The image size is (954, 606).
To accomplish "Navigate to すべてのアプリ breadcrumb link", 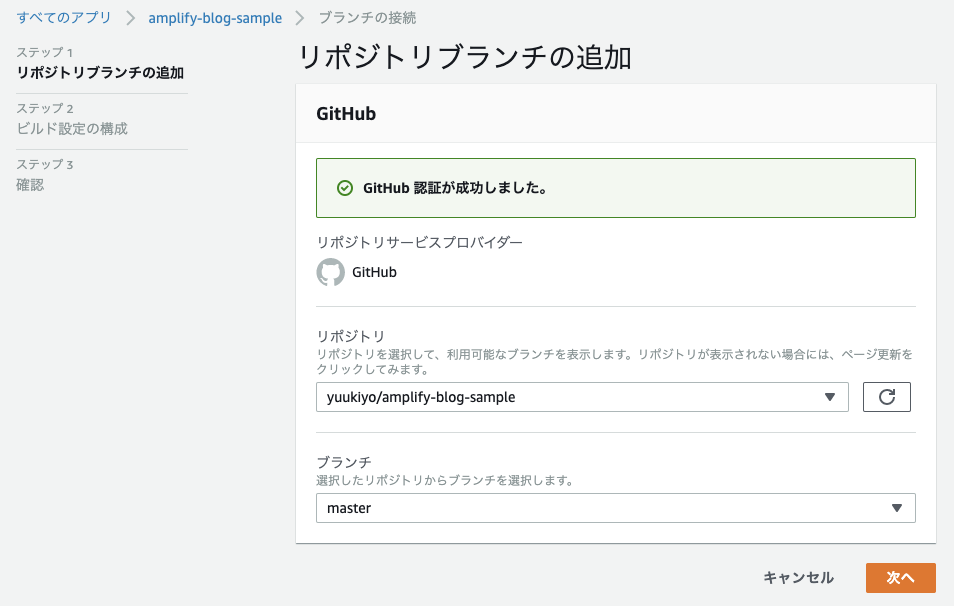I will (61, 17).
